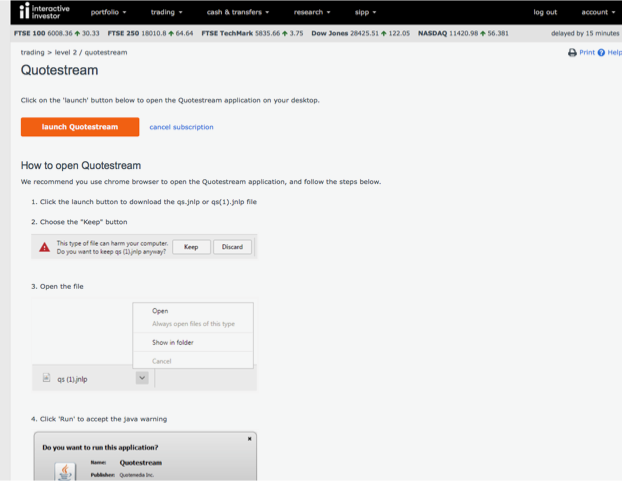Click the download chevron next to qs (1).jnlp
Image resolution: width=622 pixels, height=481 pixels.
click(142, 378)
